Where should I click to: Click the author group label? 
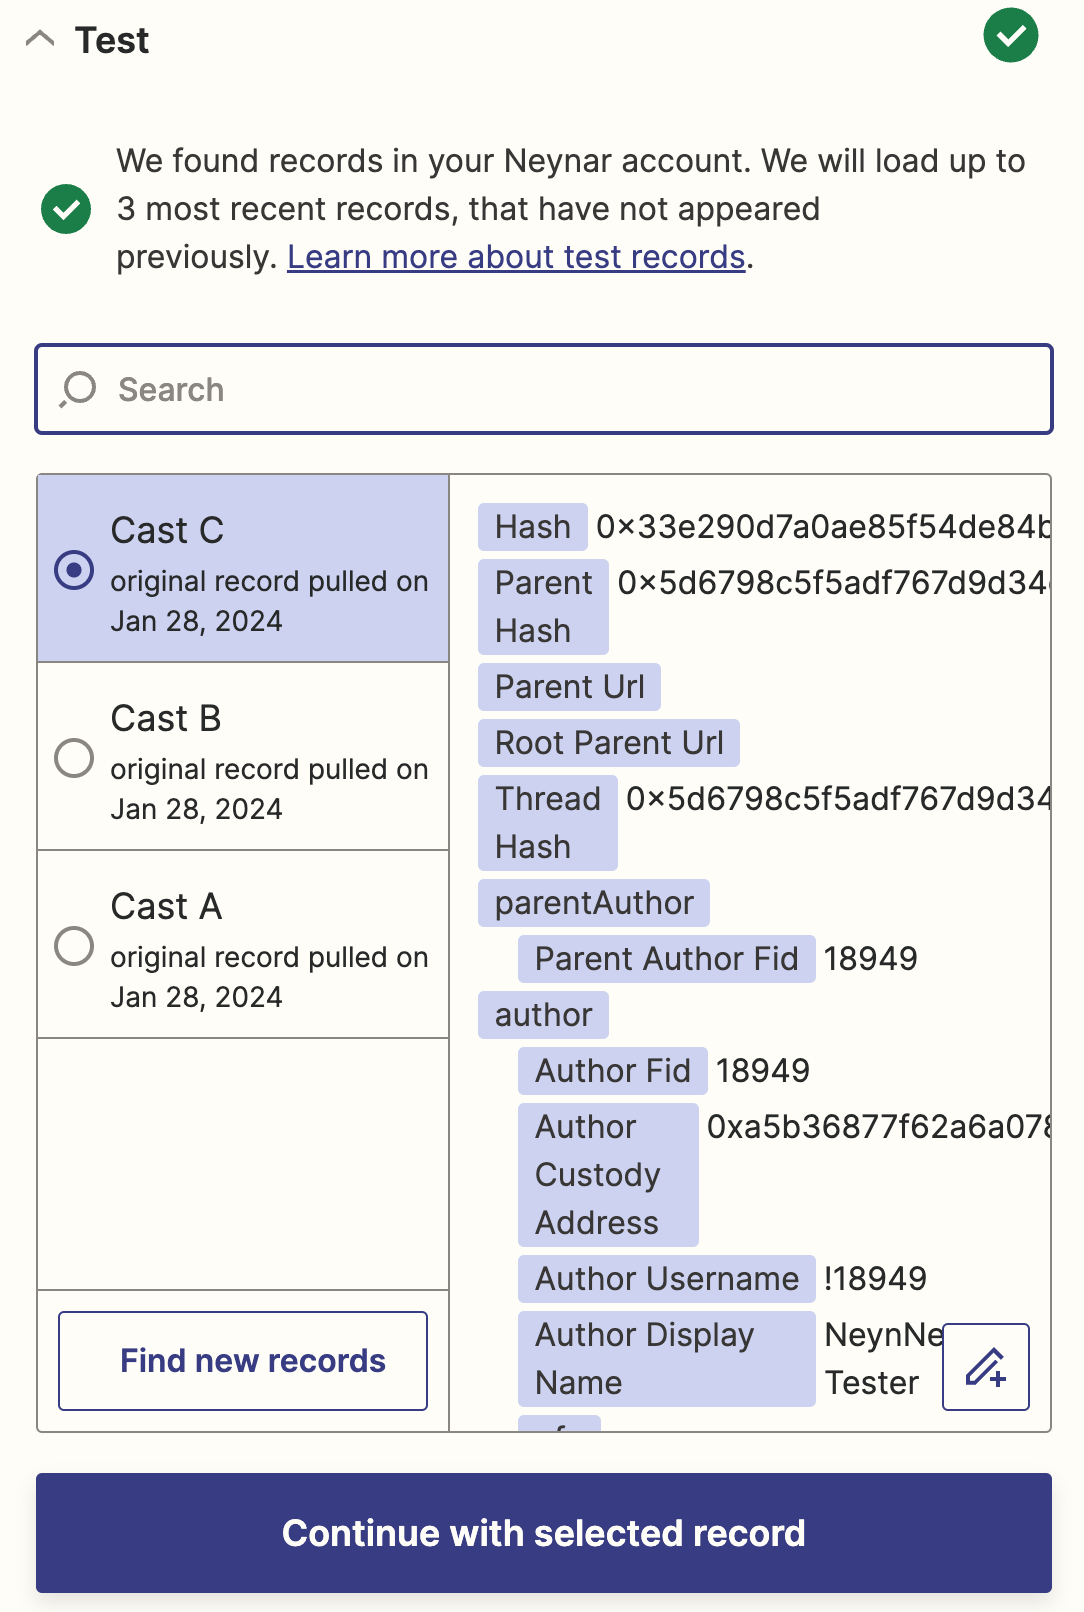tap(543, 1015)
